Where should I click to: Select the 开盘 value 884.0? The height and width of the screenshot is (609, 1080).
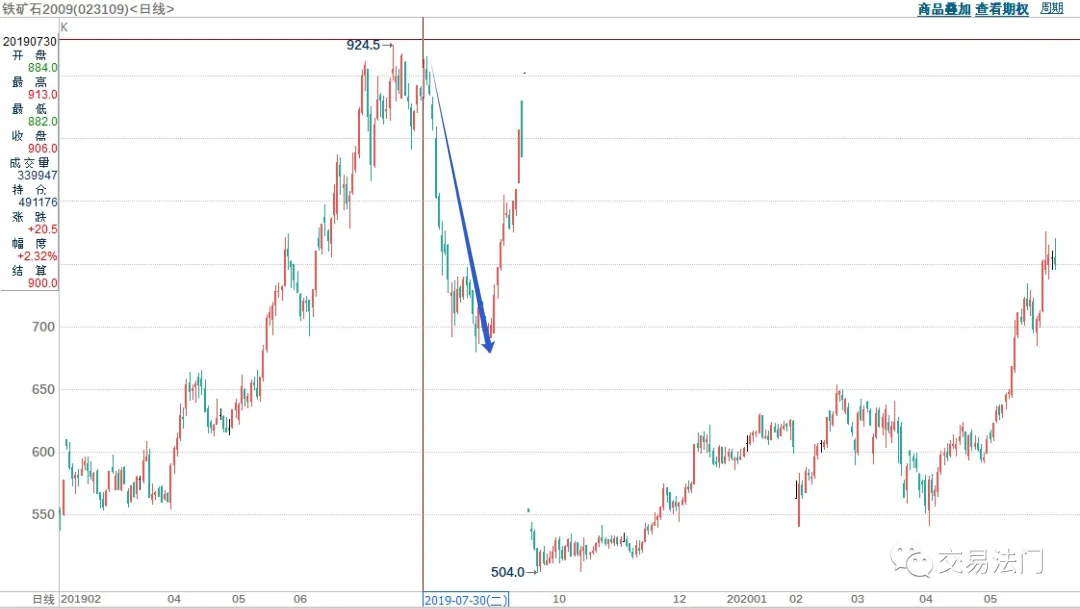[x=43, y=68]
